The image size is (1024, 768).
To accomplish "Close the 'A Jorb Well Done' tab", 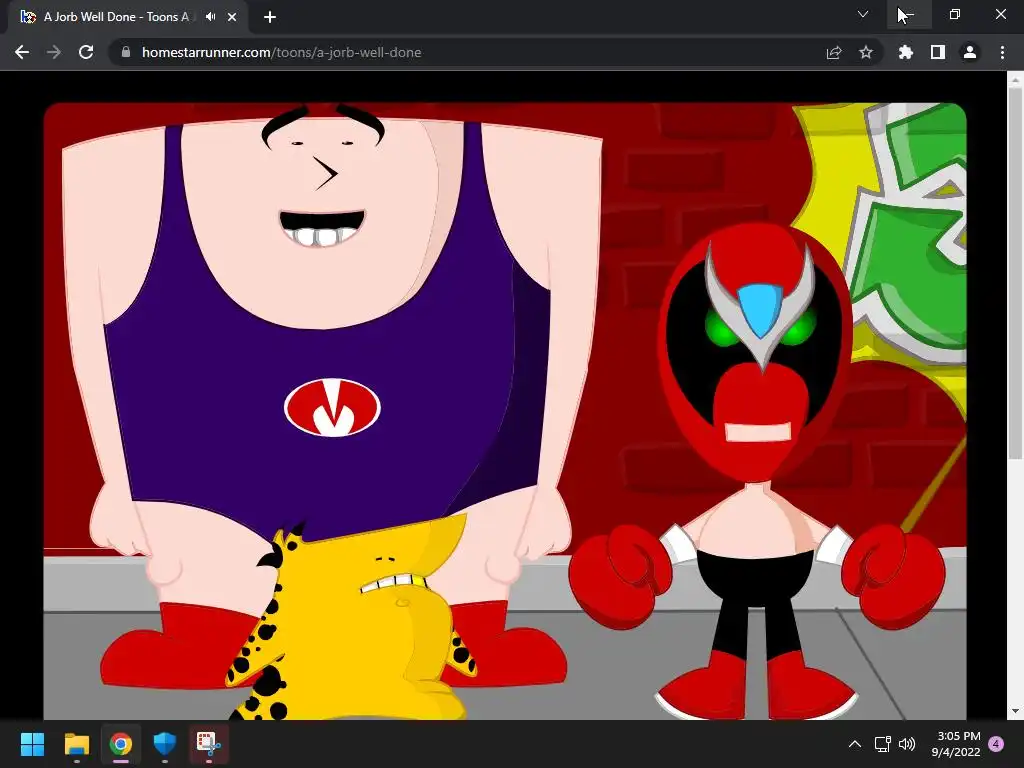I will point(232,17).
